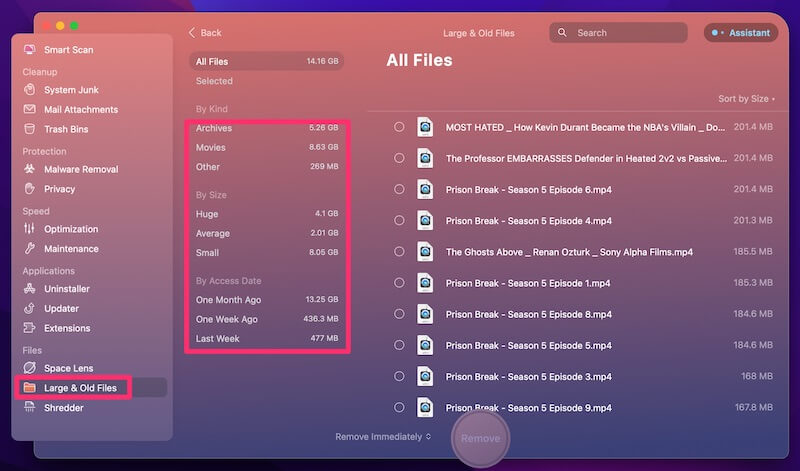Show All Files category

(267, 61)
